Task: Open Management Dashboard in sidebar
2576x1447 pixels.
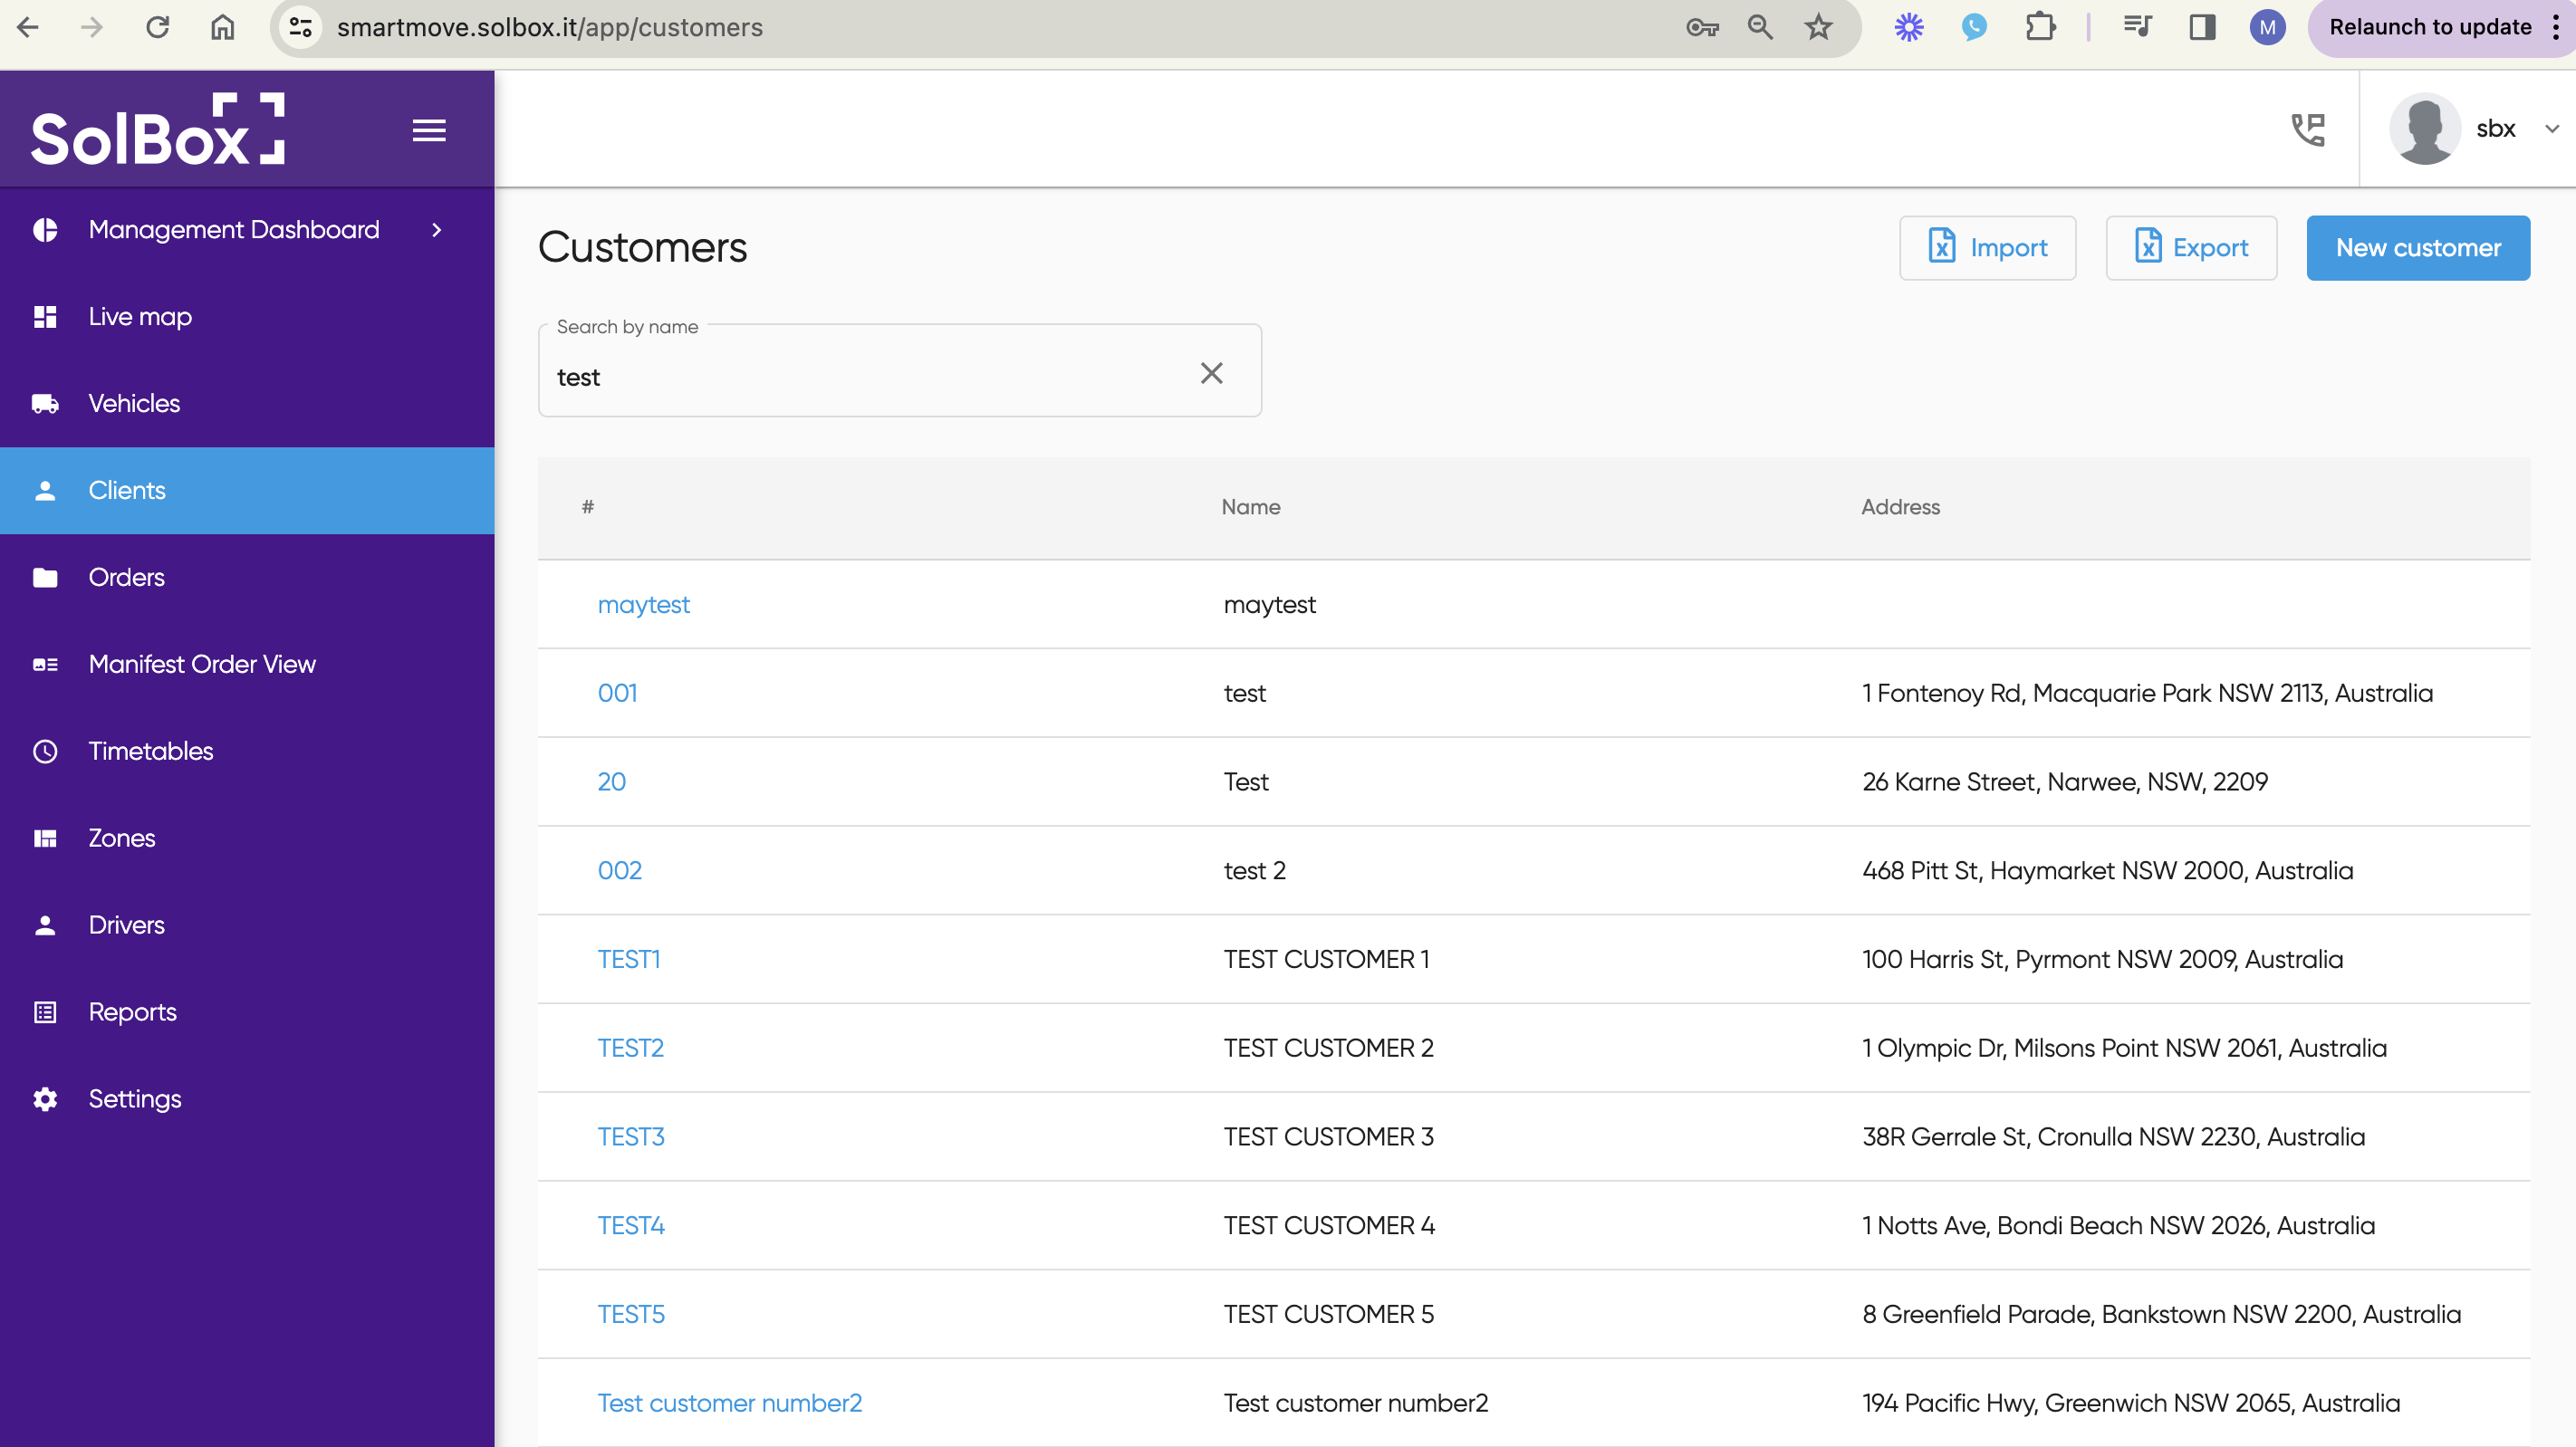Action: (234, 230)
